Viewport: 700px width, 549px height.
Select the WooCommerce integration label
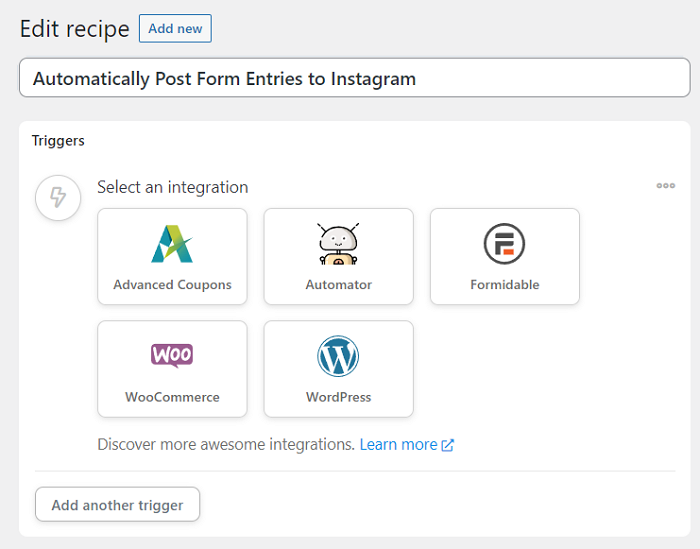click(x=172, y=397)
